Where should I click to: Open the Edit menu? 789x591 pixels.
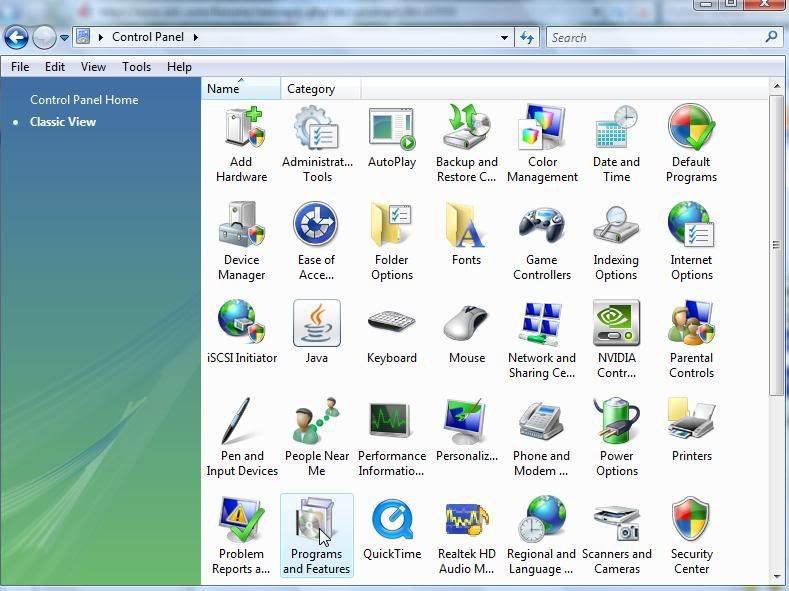[x=55, y=67]
